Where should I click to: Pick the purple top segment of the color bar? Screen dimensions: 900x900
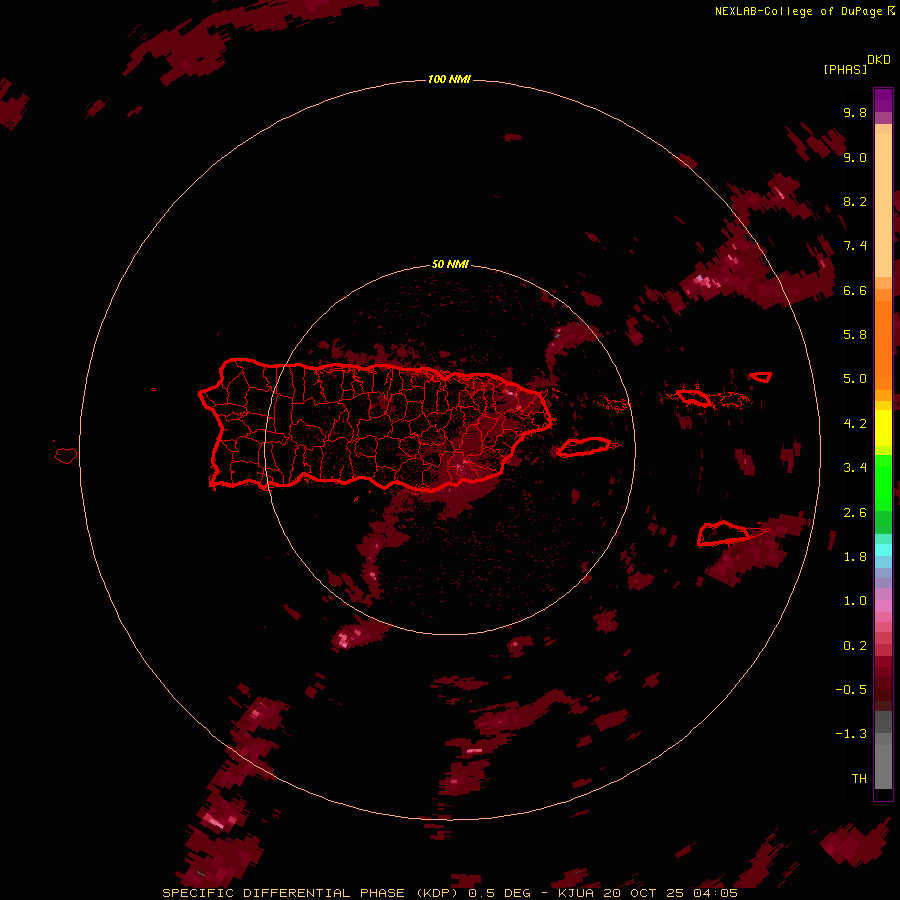(x=883, y=100)
